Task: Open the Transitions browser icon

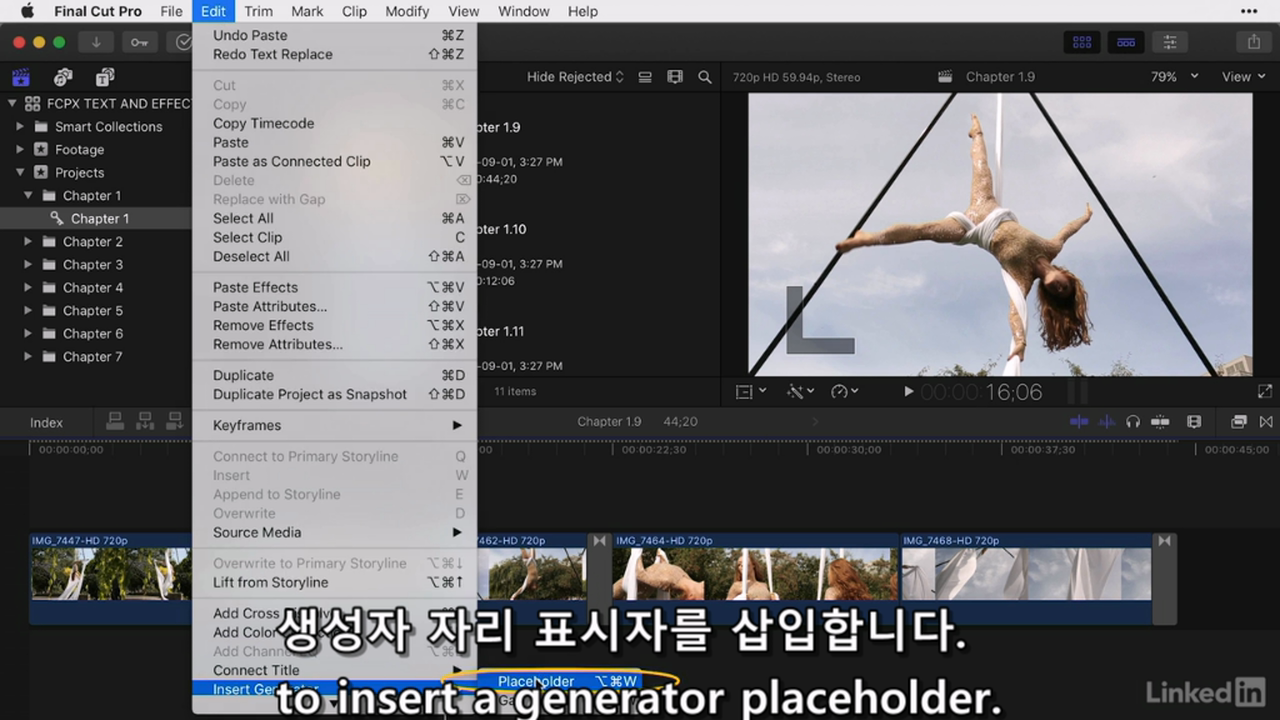Action: (x=1266, y=422)
